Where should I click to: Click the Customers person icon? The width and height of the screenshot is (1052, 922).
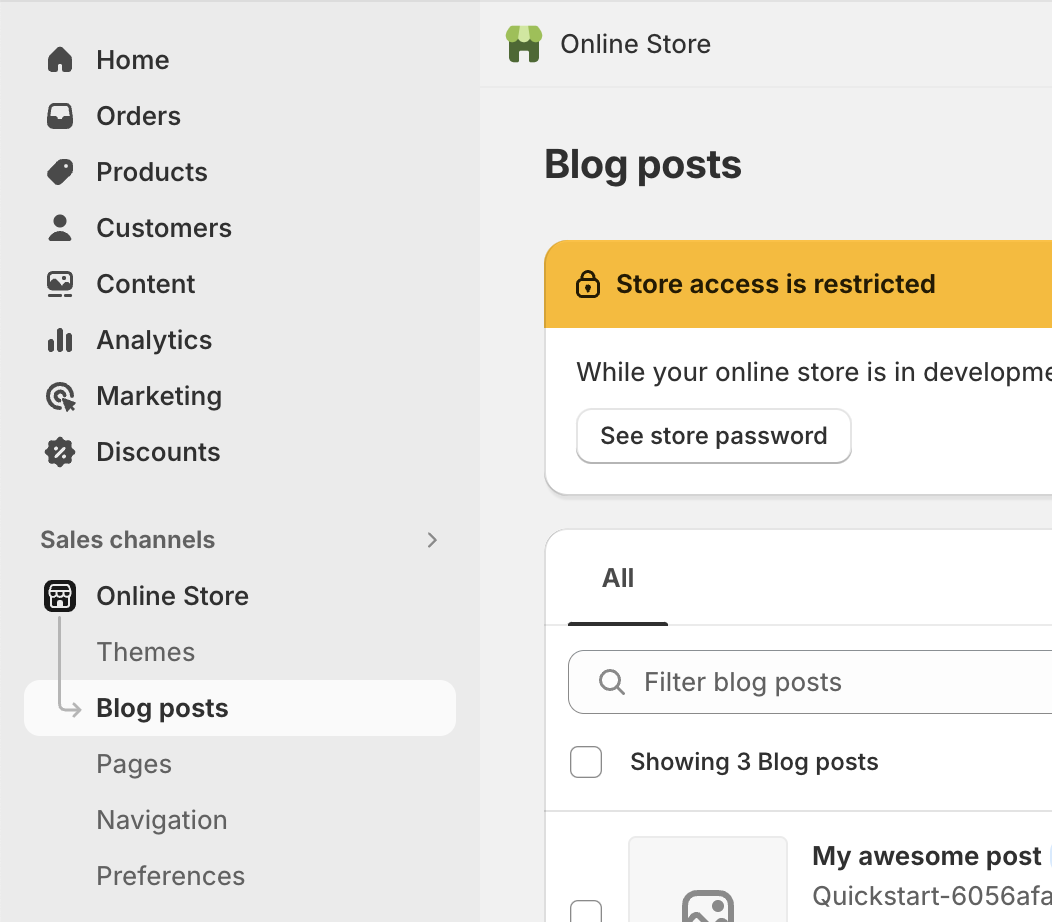point(60,228)
